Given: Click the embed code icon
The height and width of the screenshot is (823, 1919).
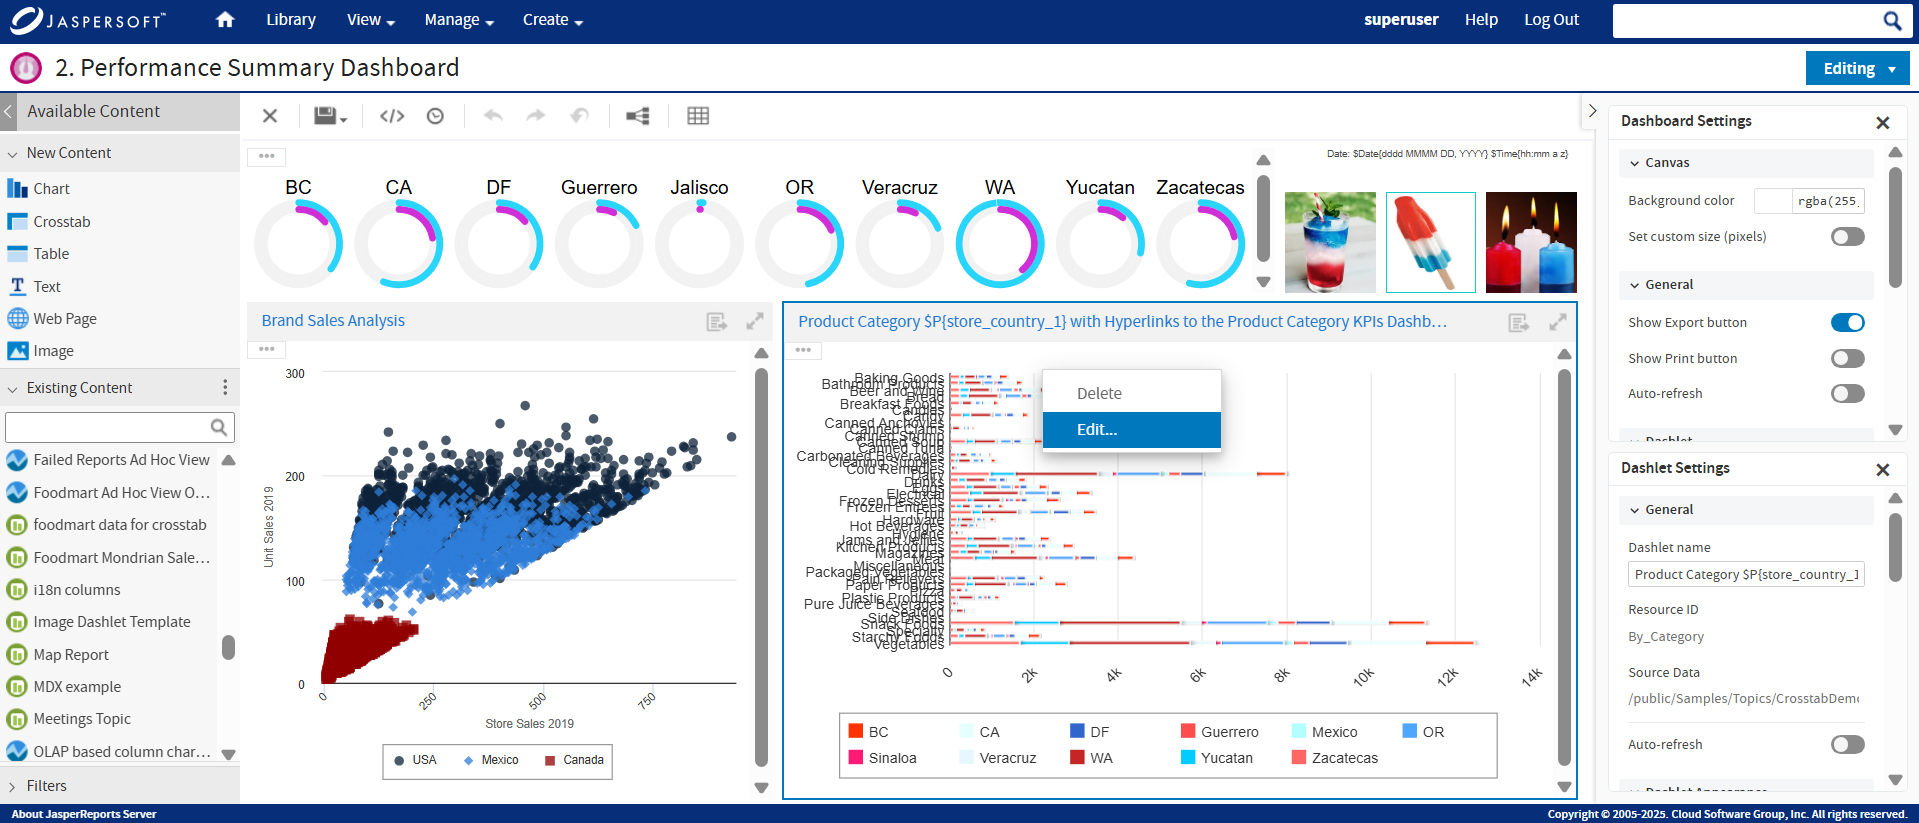Looking at the screenshot, I should (x=392, y=116).
